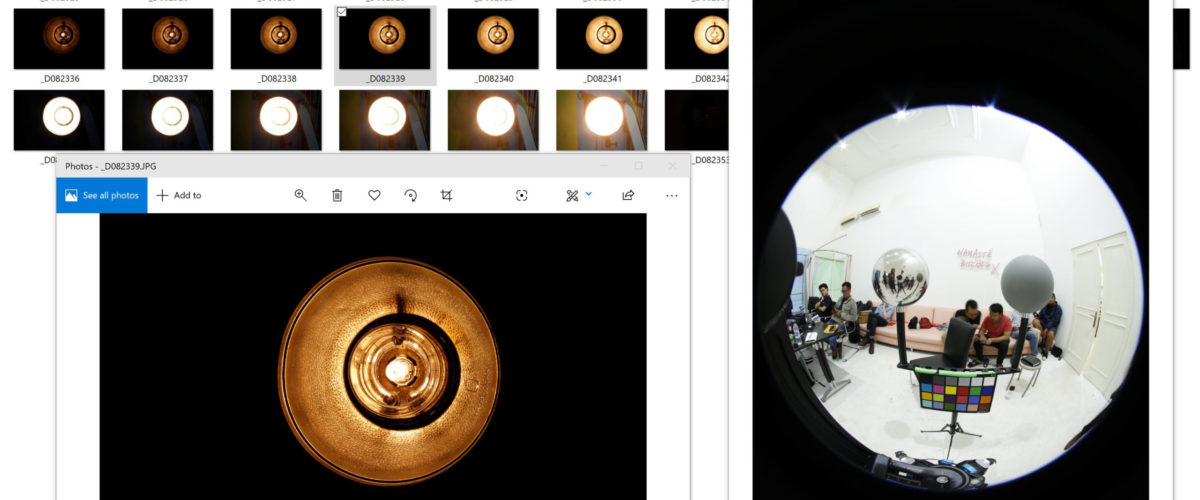Select the _D082340 thumbnail in Explorer
Image resolution: width=1200 pixels, height=500 pixels.
pos(493,38)
